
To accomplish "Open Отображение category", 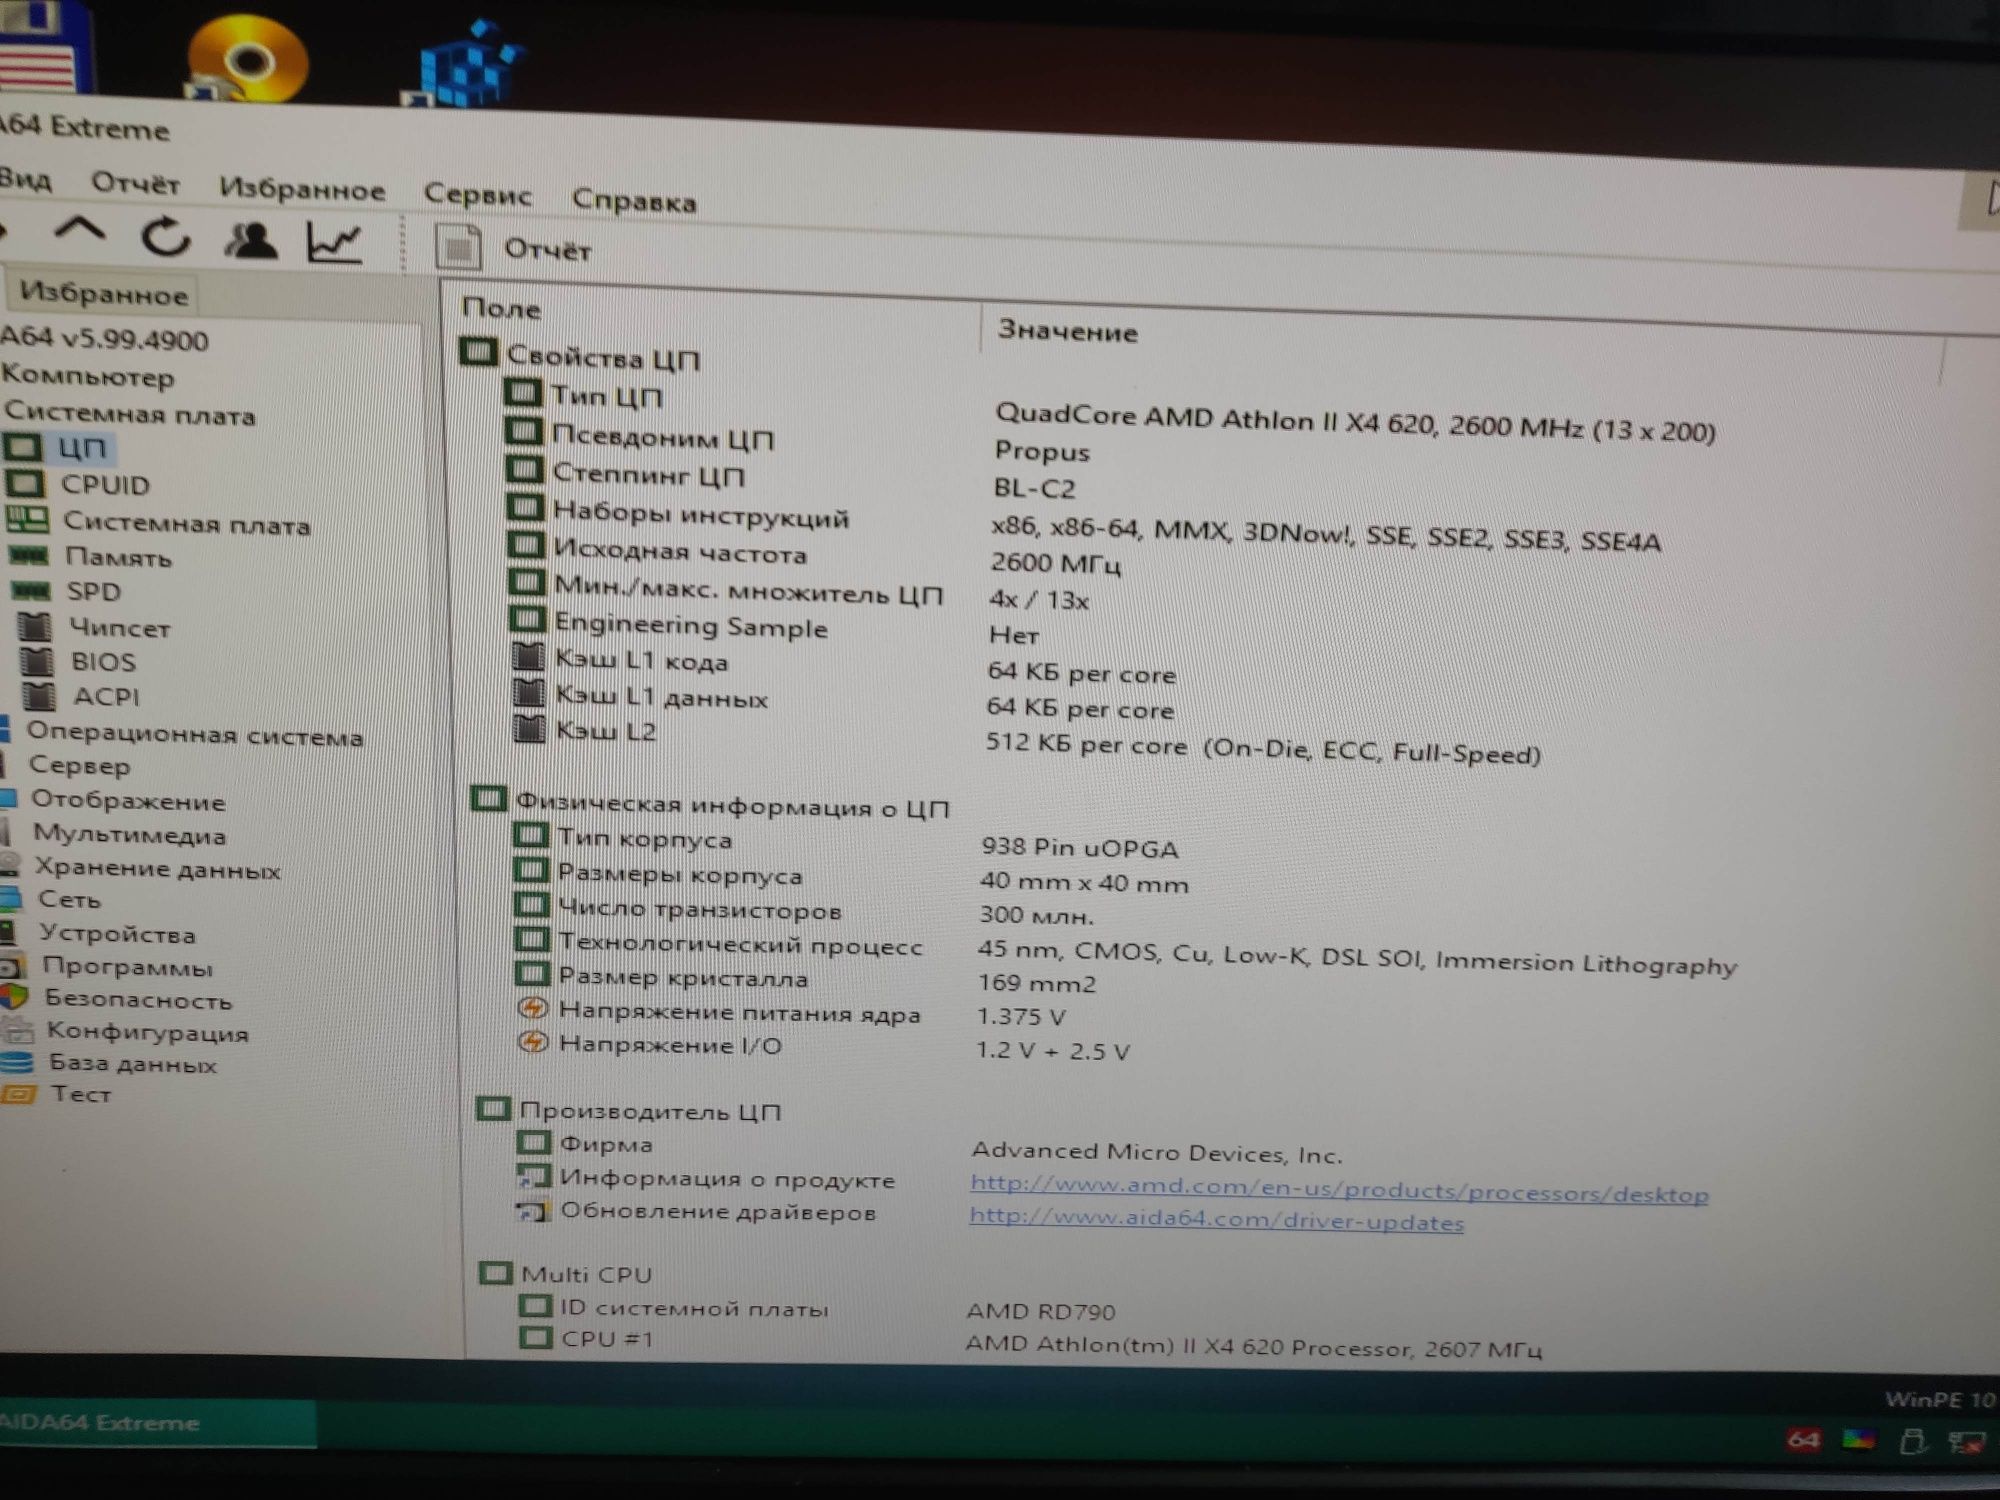I will [128, 800].
